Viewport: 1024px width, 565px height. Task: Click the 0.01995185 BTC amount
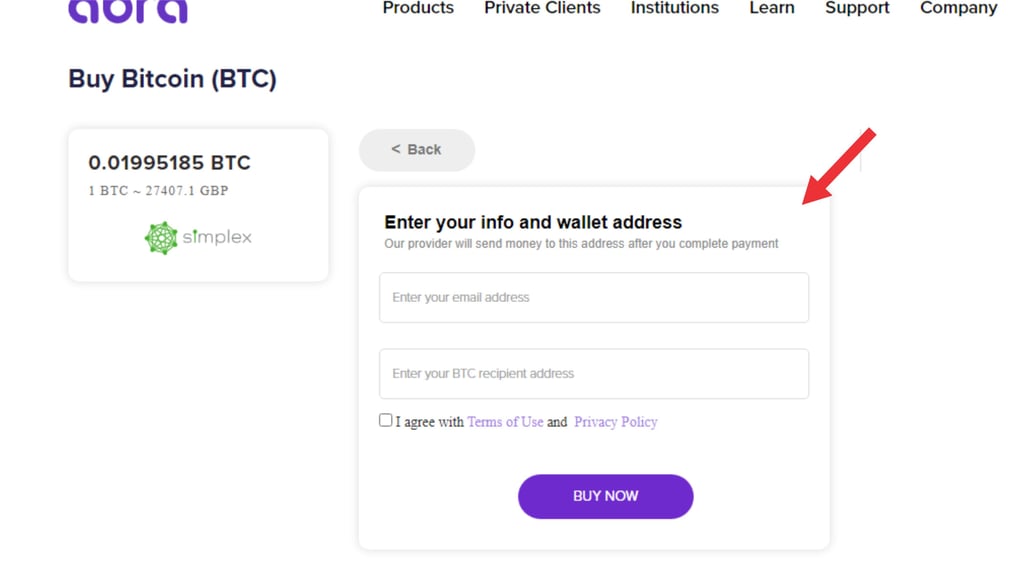click(x=169, y=163)
